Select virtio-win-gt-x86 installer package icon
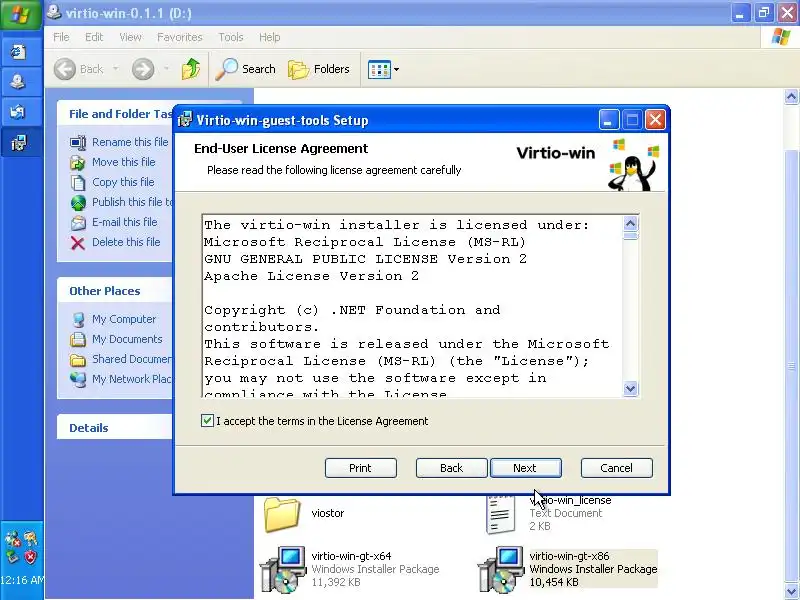This screenshot has height=600, width=800. point(501,569)
